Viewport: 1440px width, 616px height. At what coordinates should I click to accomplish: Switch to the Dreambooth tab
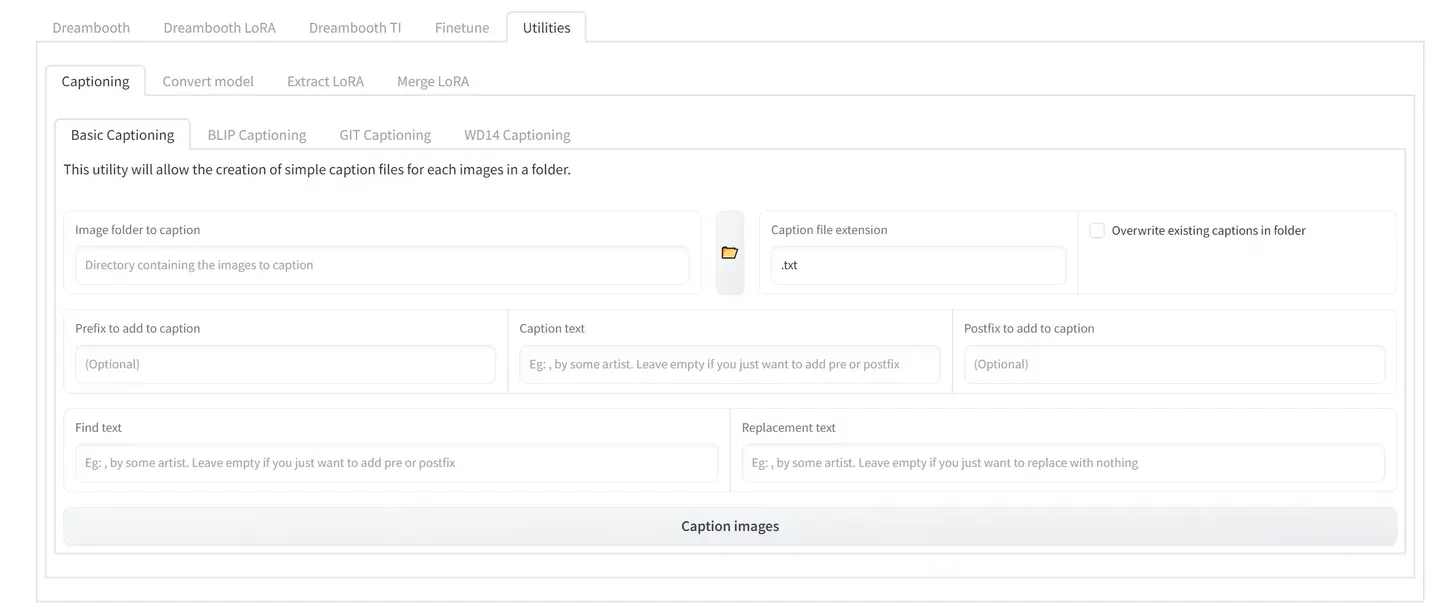tap(91, 28)
